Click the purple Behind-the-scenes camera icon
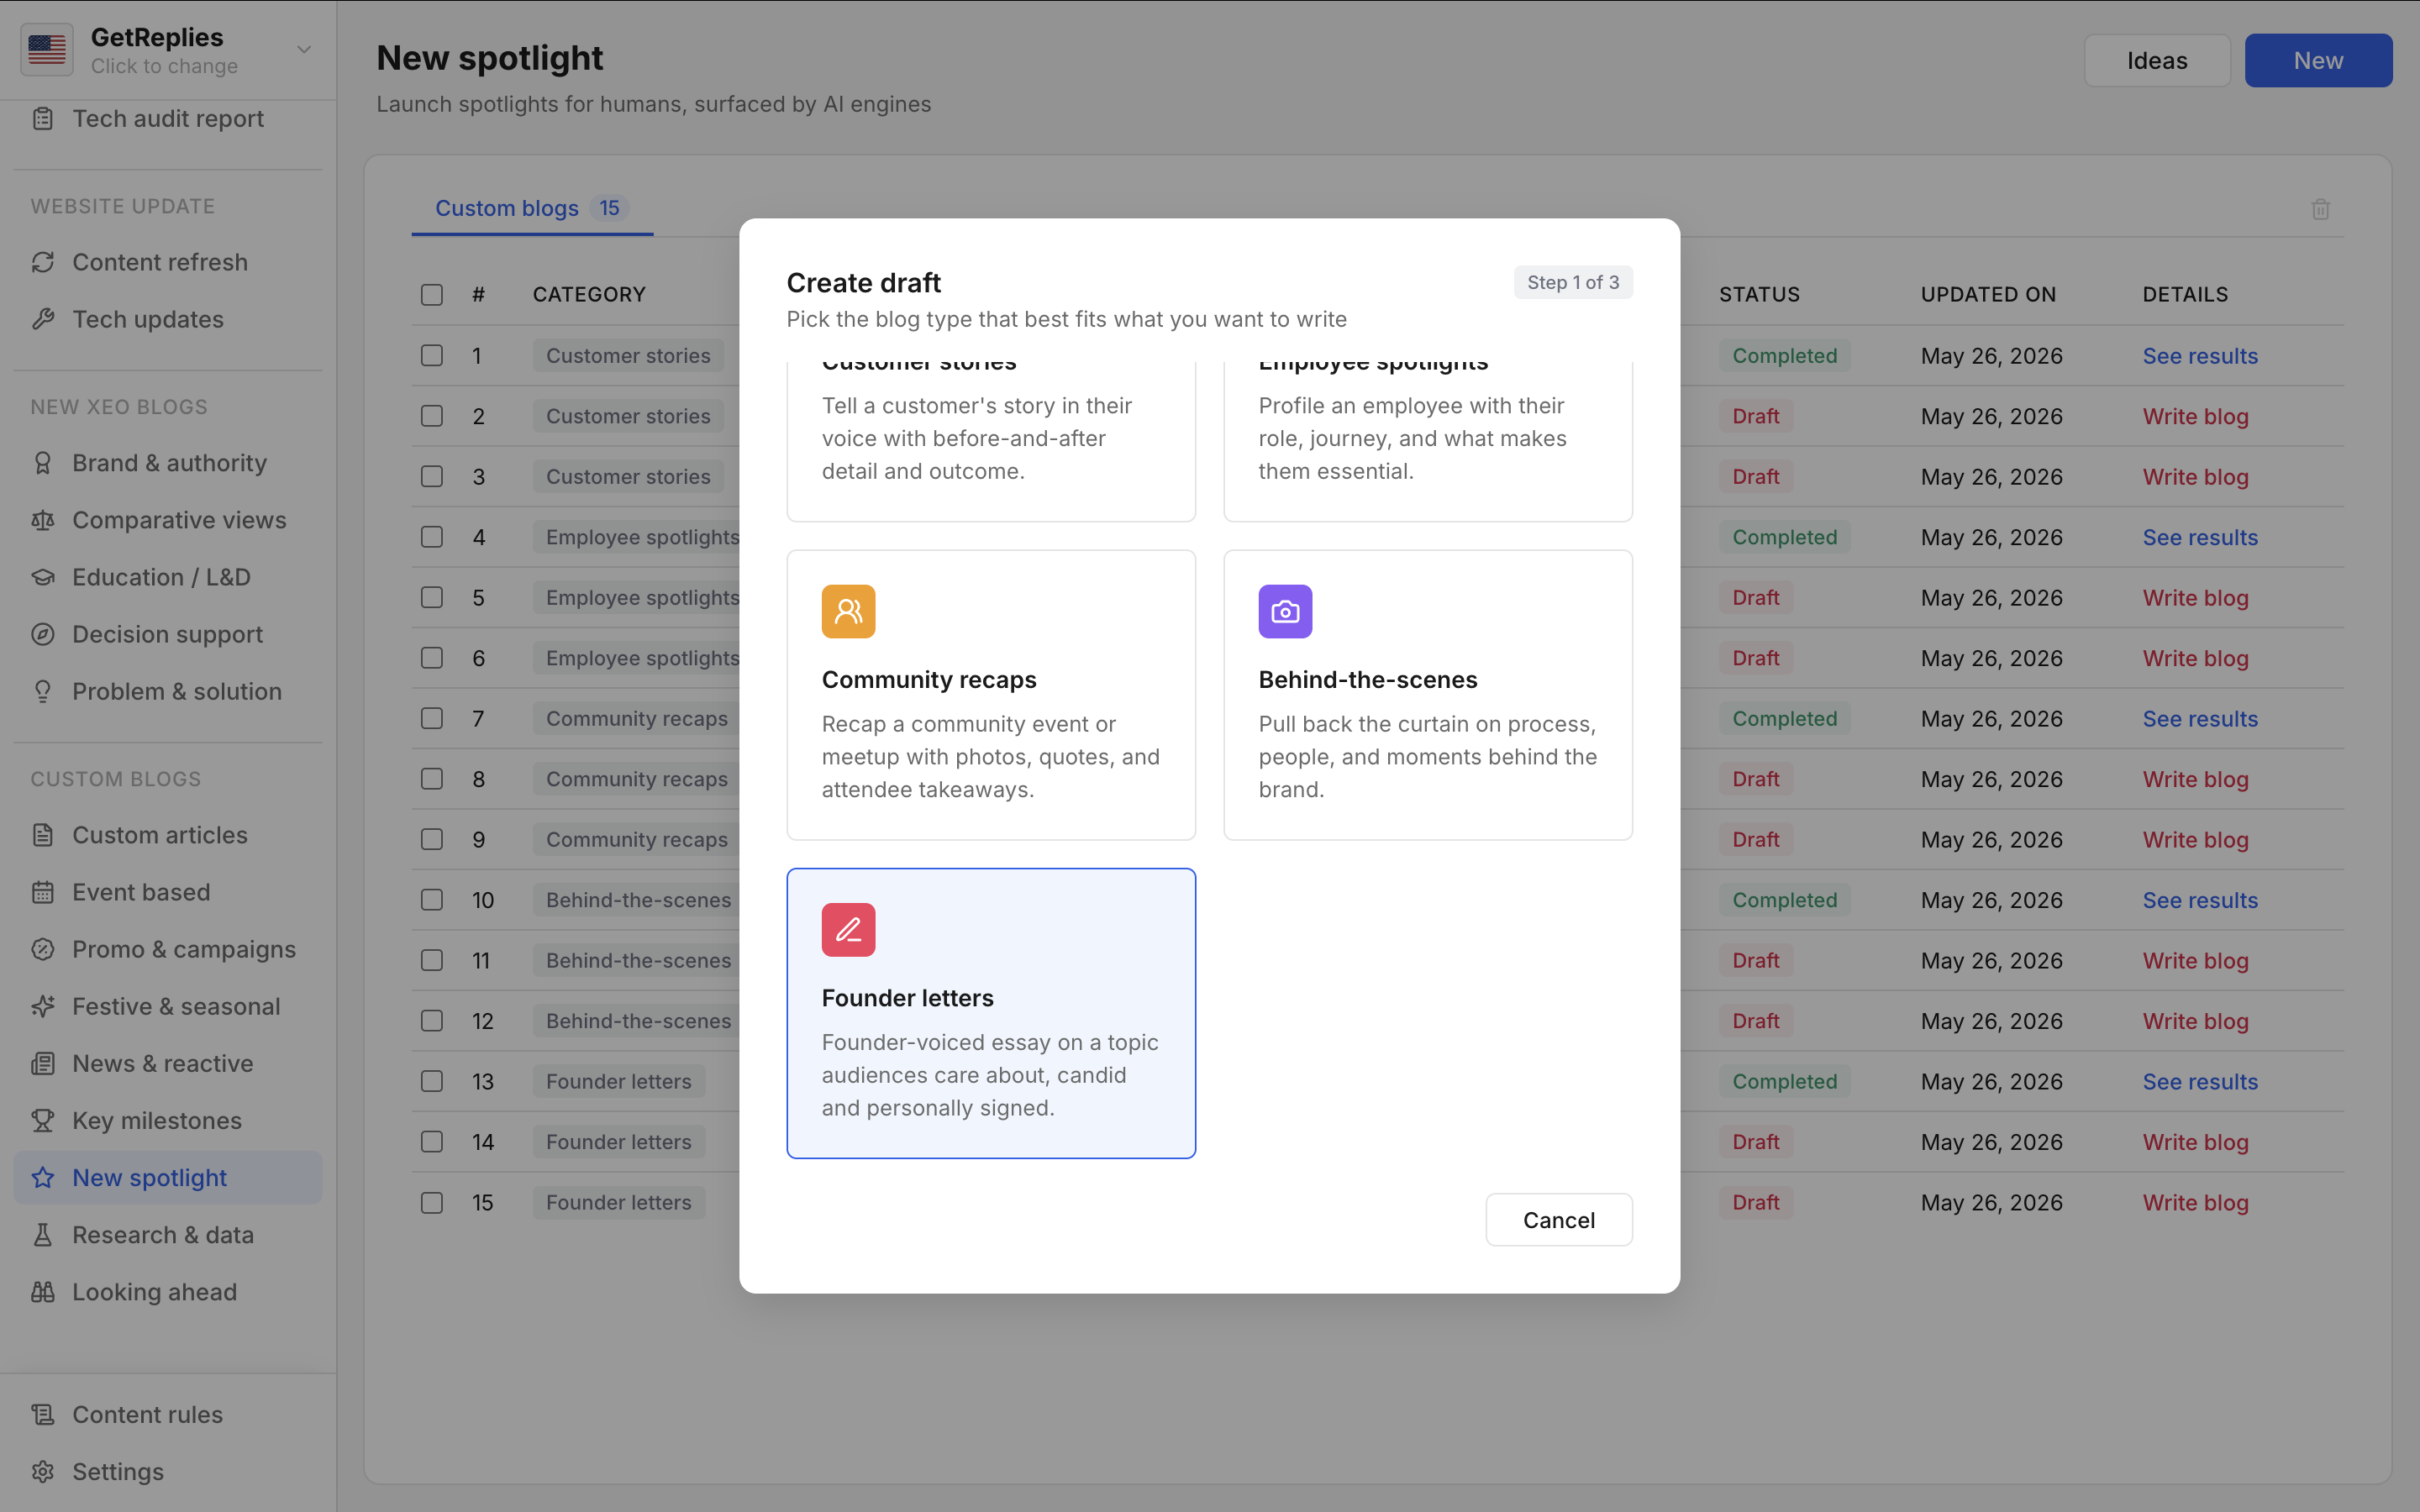Screen dimensions: 2420x1512 coord(1285,611)
